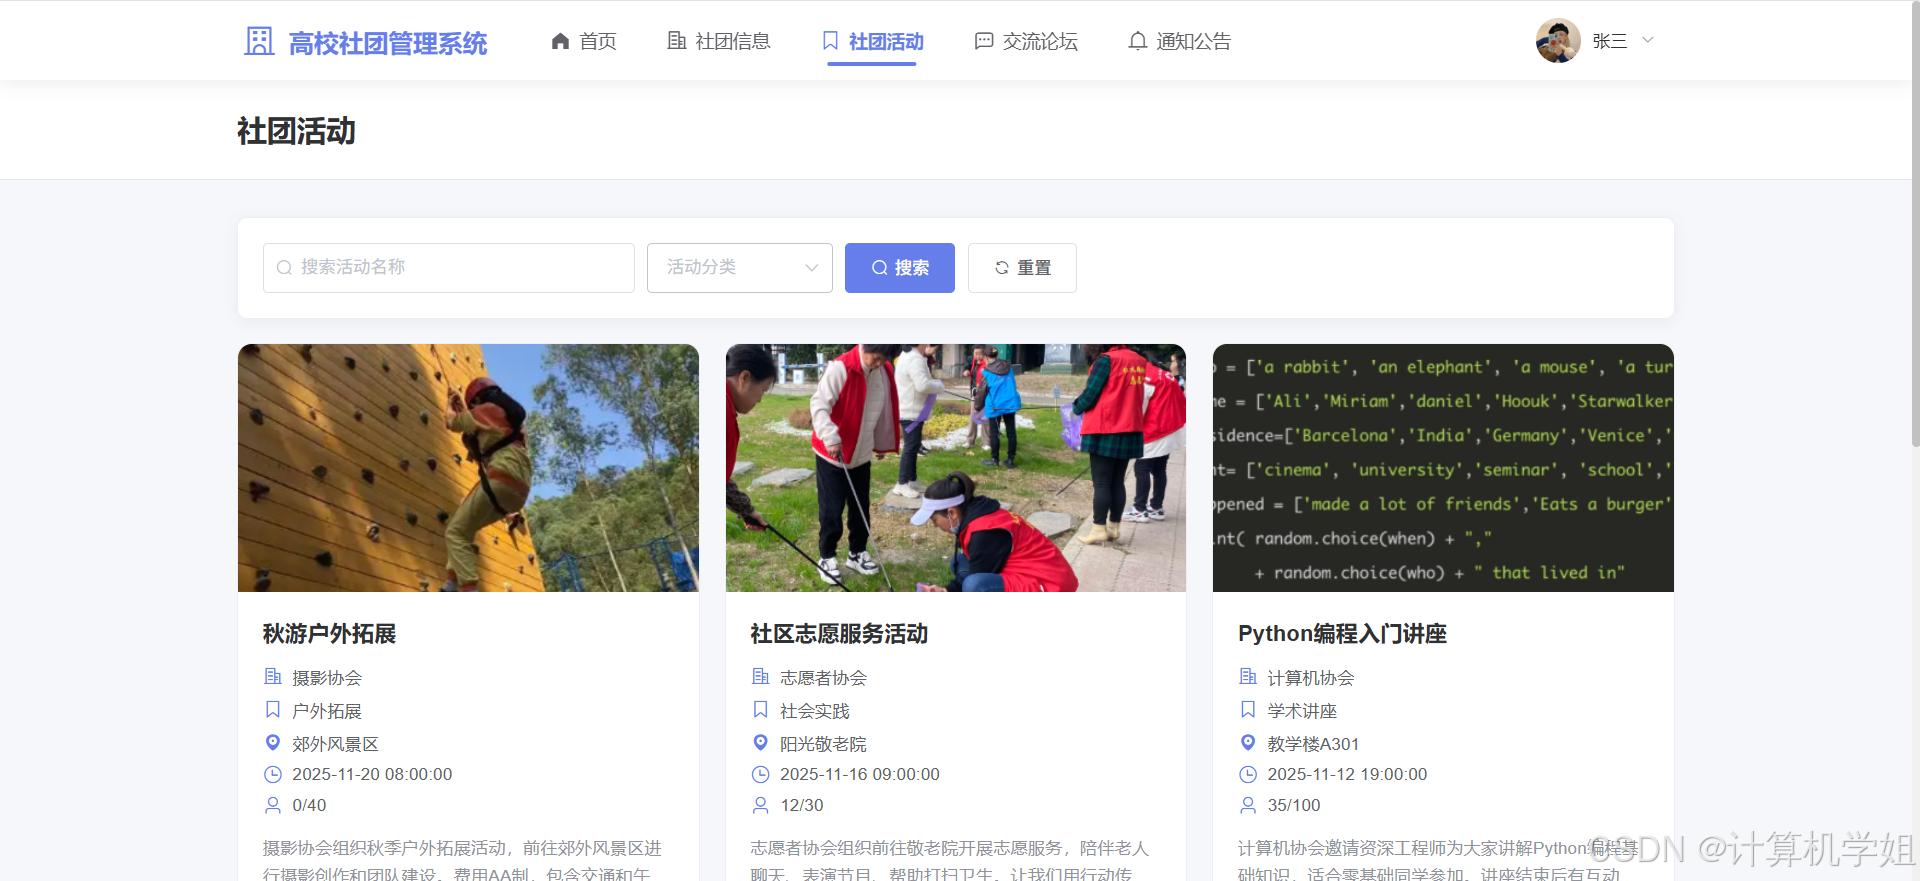Click the 张三 username text
The width and height of the screenshot is (1920, 881).
point(1610,41)
